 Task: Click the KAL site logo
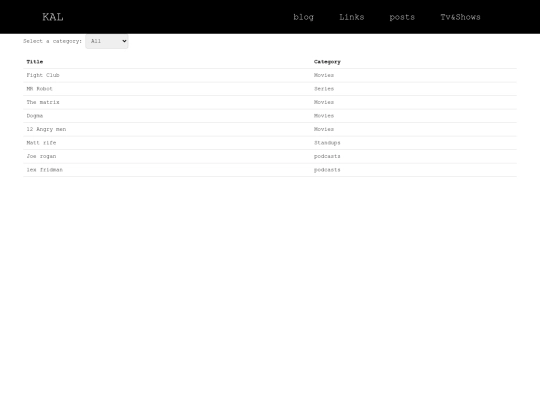(x=53, y=17)
